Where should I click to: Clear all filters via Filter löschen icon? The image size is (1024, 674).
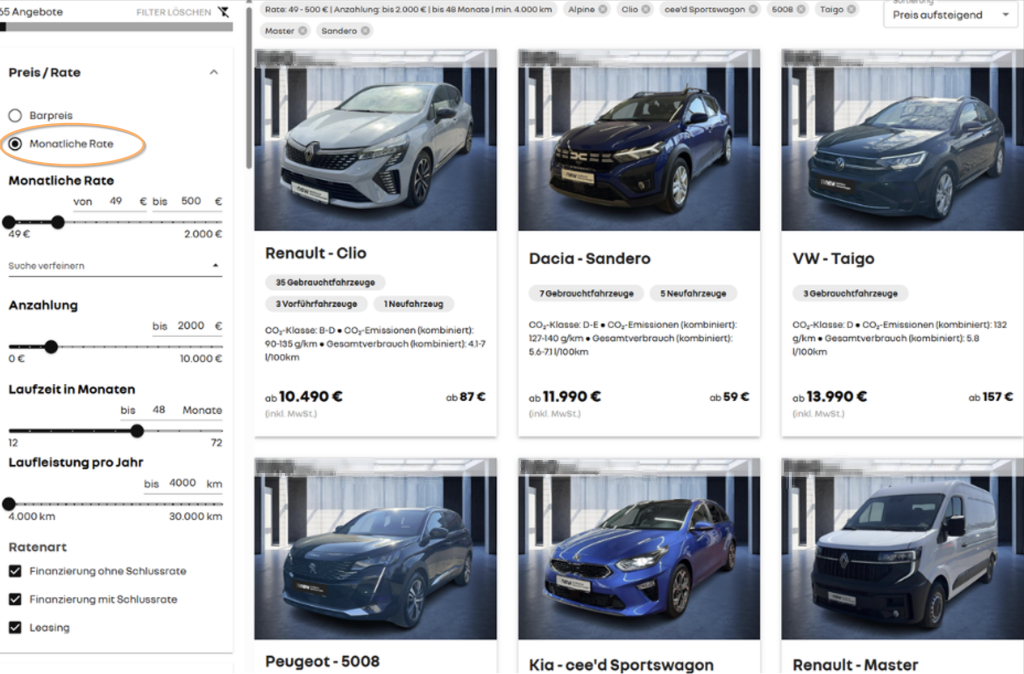224,12
